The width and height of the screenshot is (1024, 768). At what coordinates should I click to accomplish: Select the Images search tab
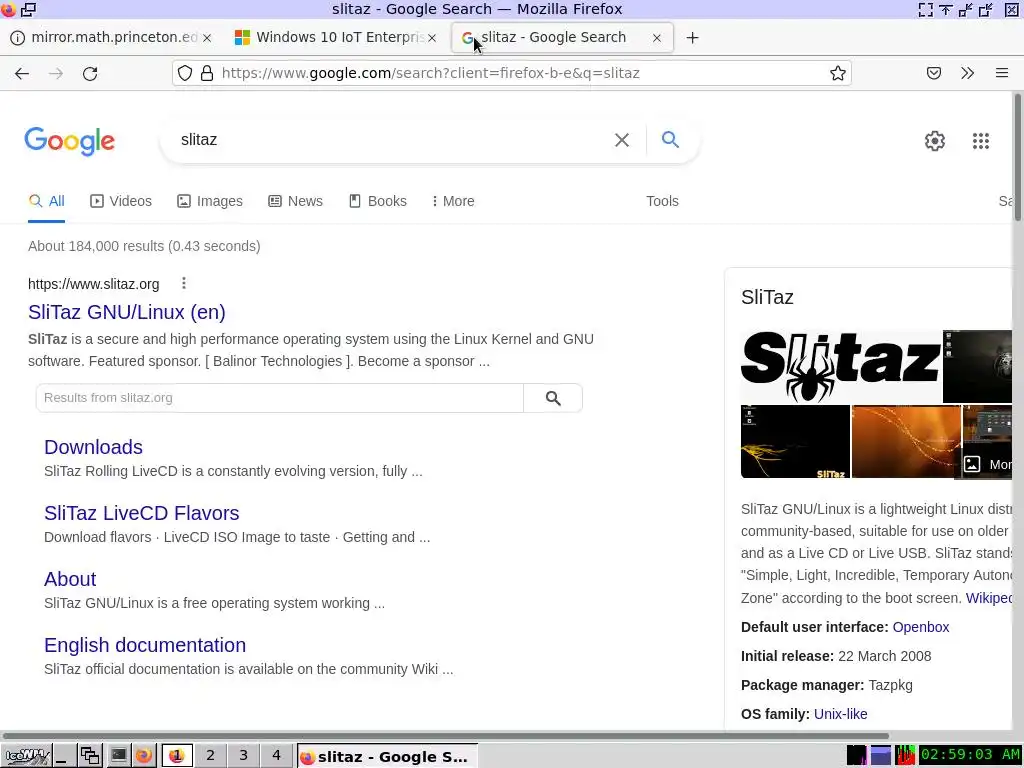[210, 201]
